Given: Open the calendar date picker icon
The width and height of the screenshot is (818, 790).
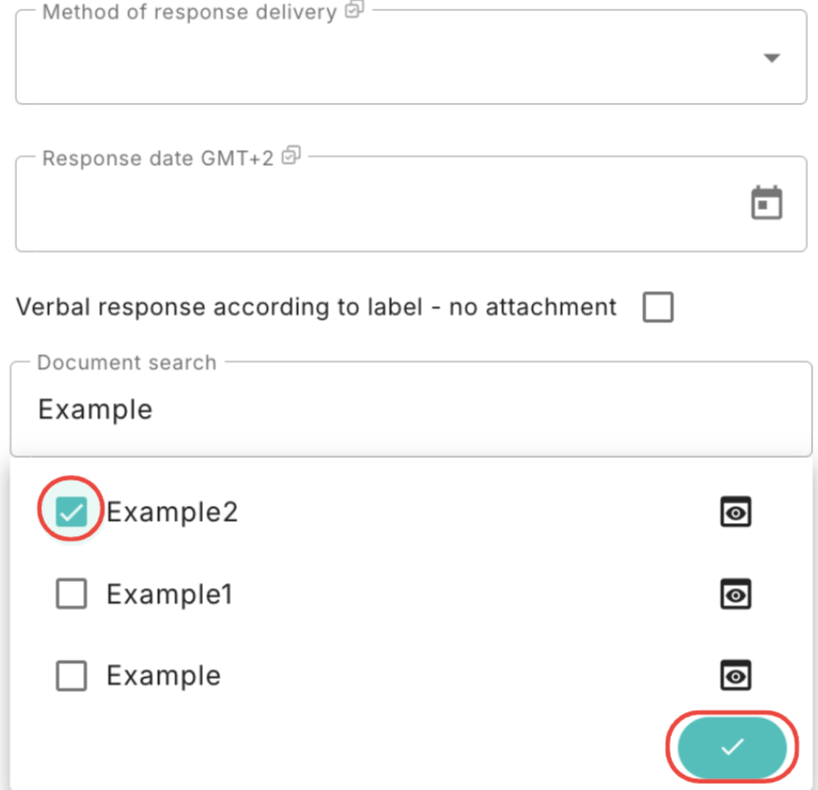Looking at the screenshot, I should coord(766,202).
